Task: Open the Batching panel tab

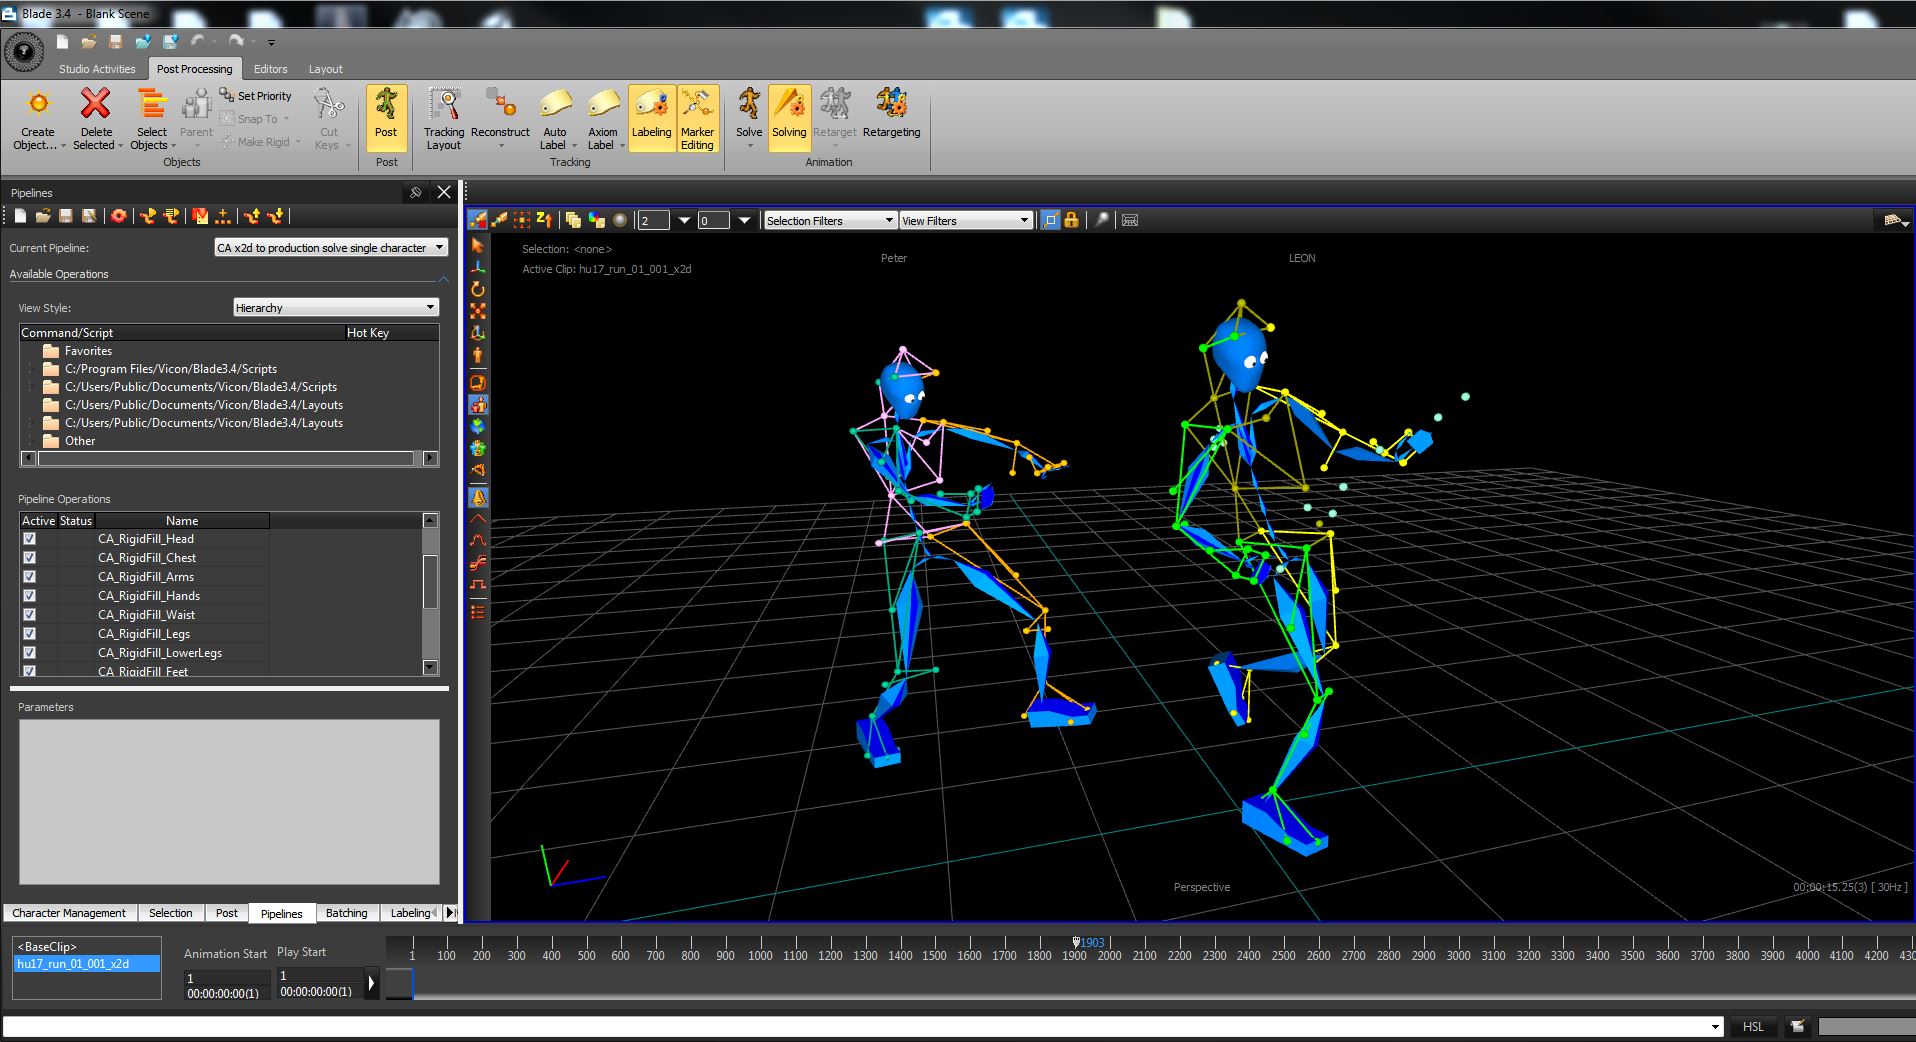Action: 346,913
